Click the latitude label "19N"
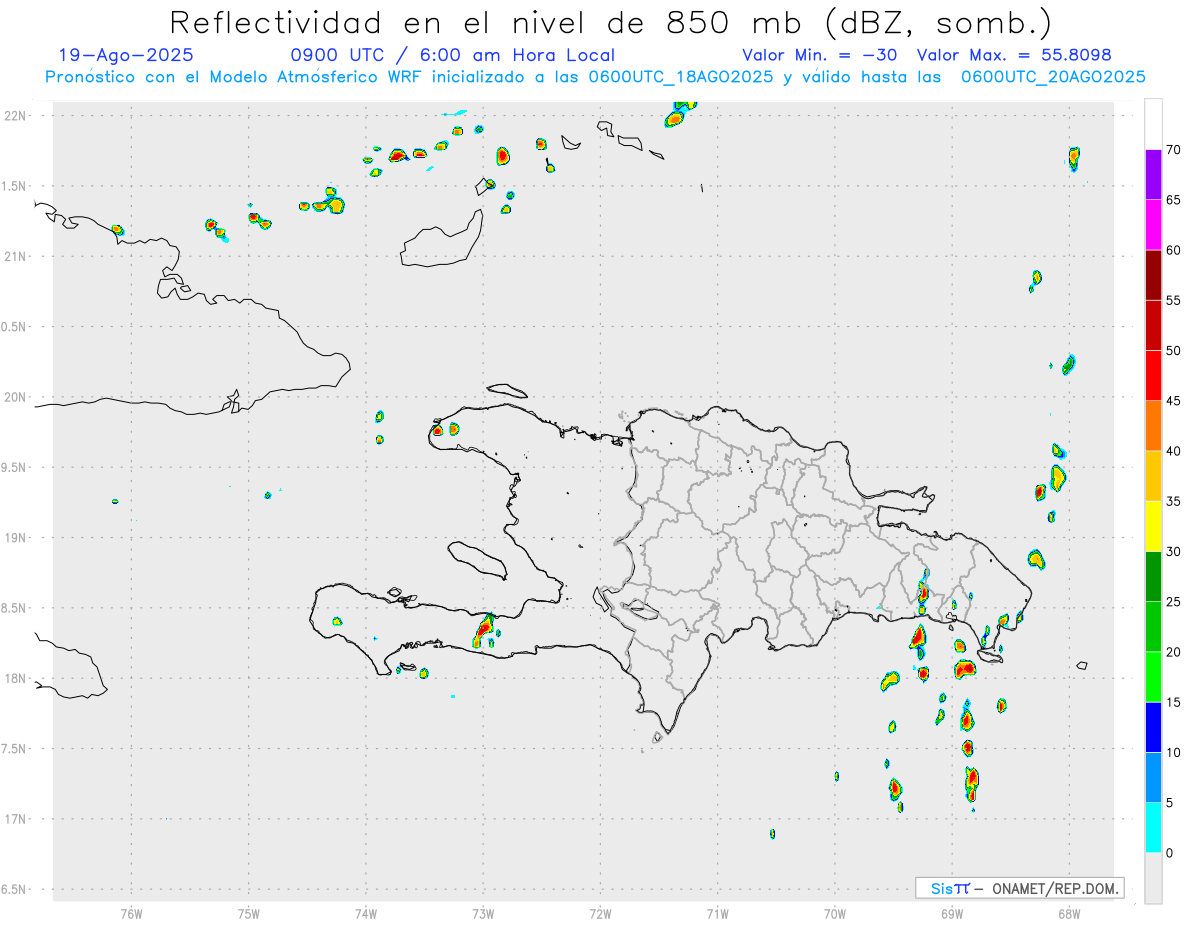Image resolution: width=1200 pixels, height=927 pixels. (16, 537)
